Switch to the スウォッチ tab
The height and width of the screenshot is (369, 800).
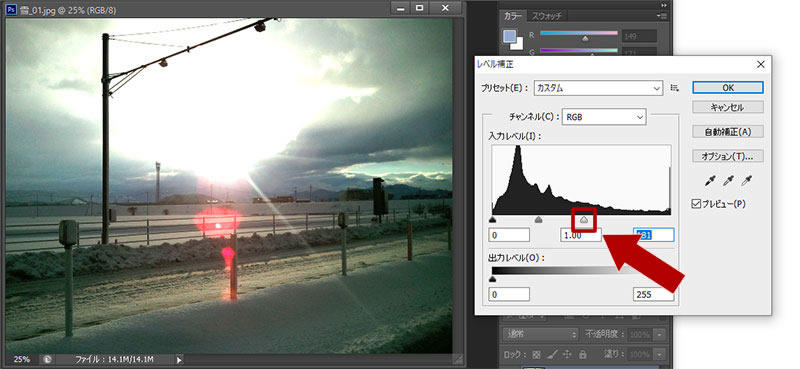click(x=546, y=16)
